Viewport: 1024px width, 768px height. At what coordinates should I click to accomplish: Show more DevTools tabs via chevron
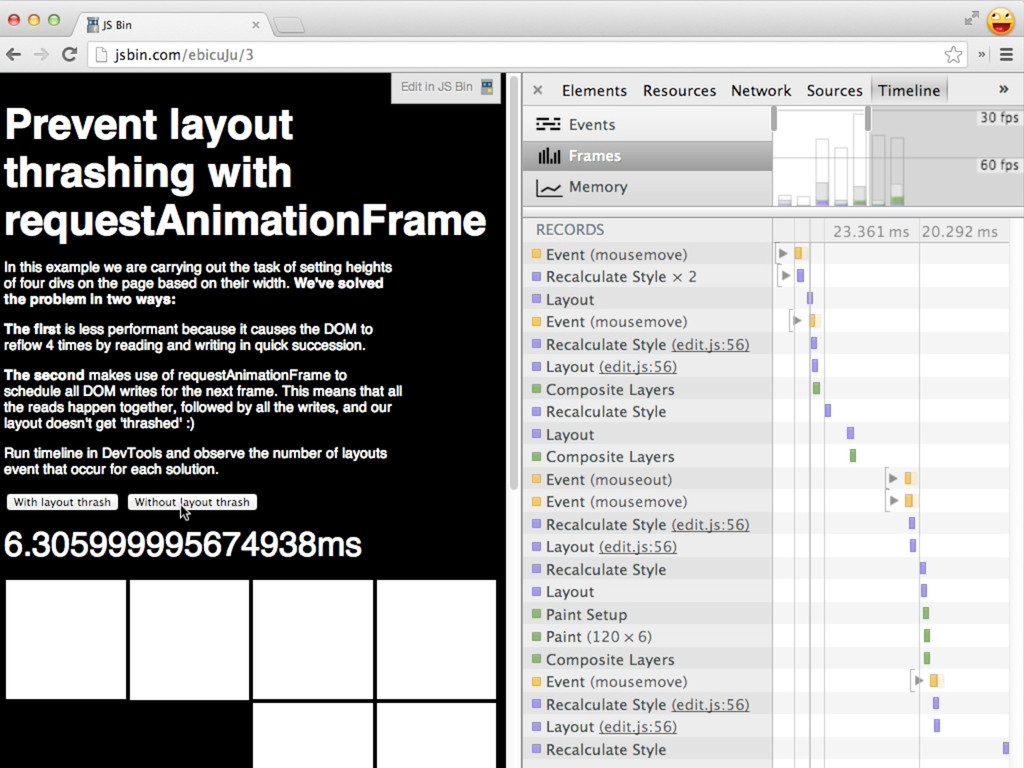coord(1003,90)
